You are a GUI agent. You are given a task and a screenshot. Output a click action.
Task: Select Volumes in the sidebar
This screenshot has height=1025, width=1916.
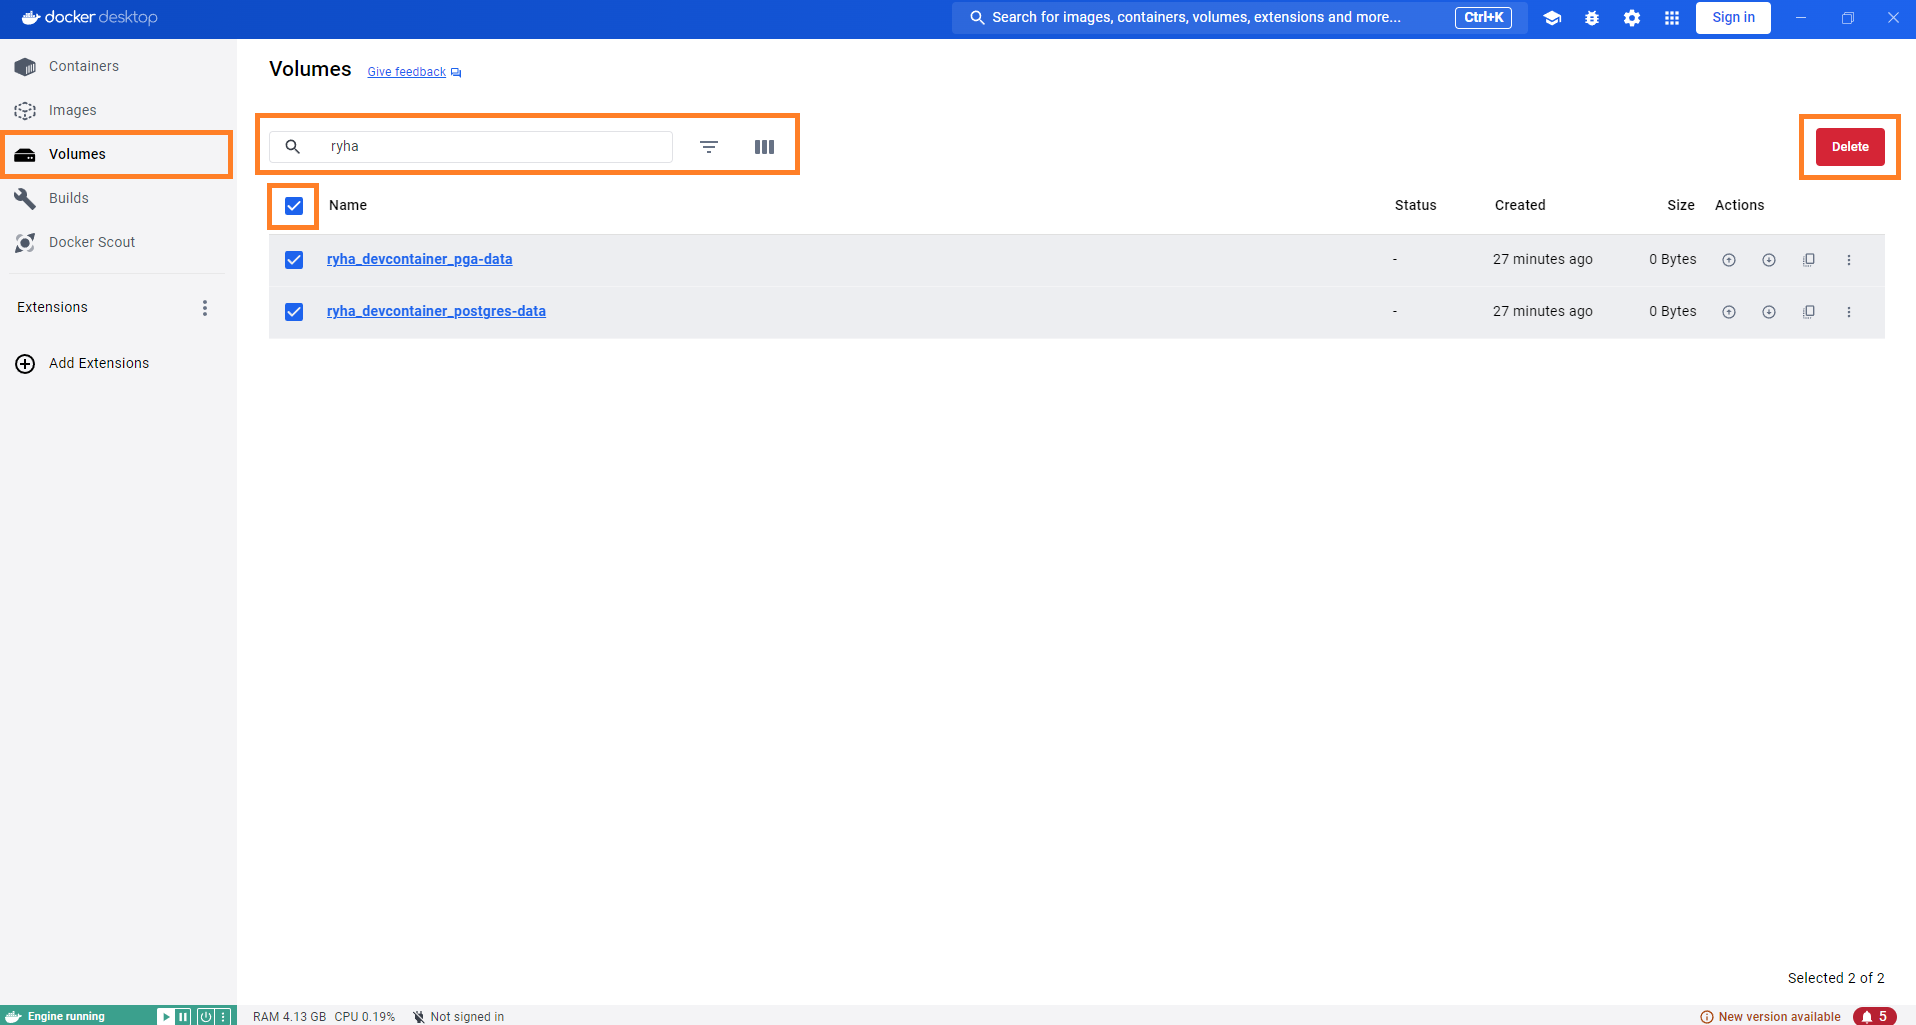118,154
